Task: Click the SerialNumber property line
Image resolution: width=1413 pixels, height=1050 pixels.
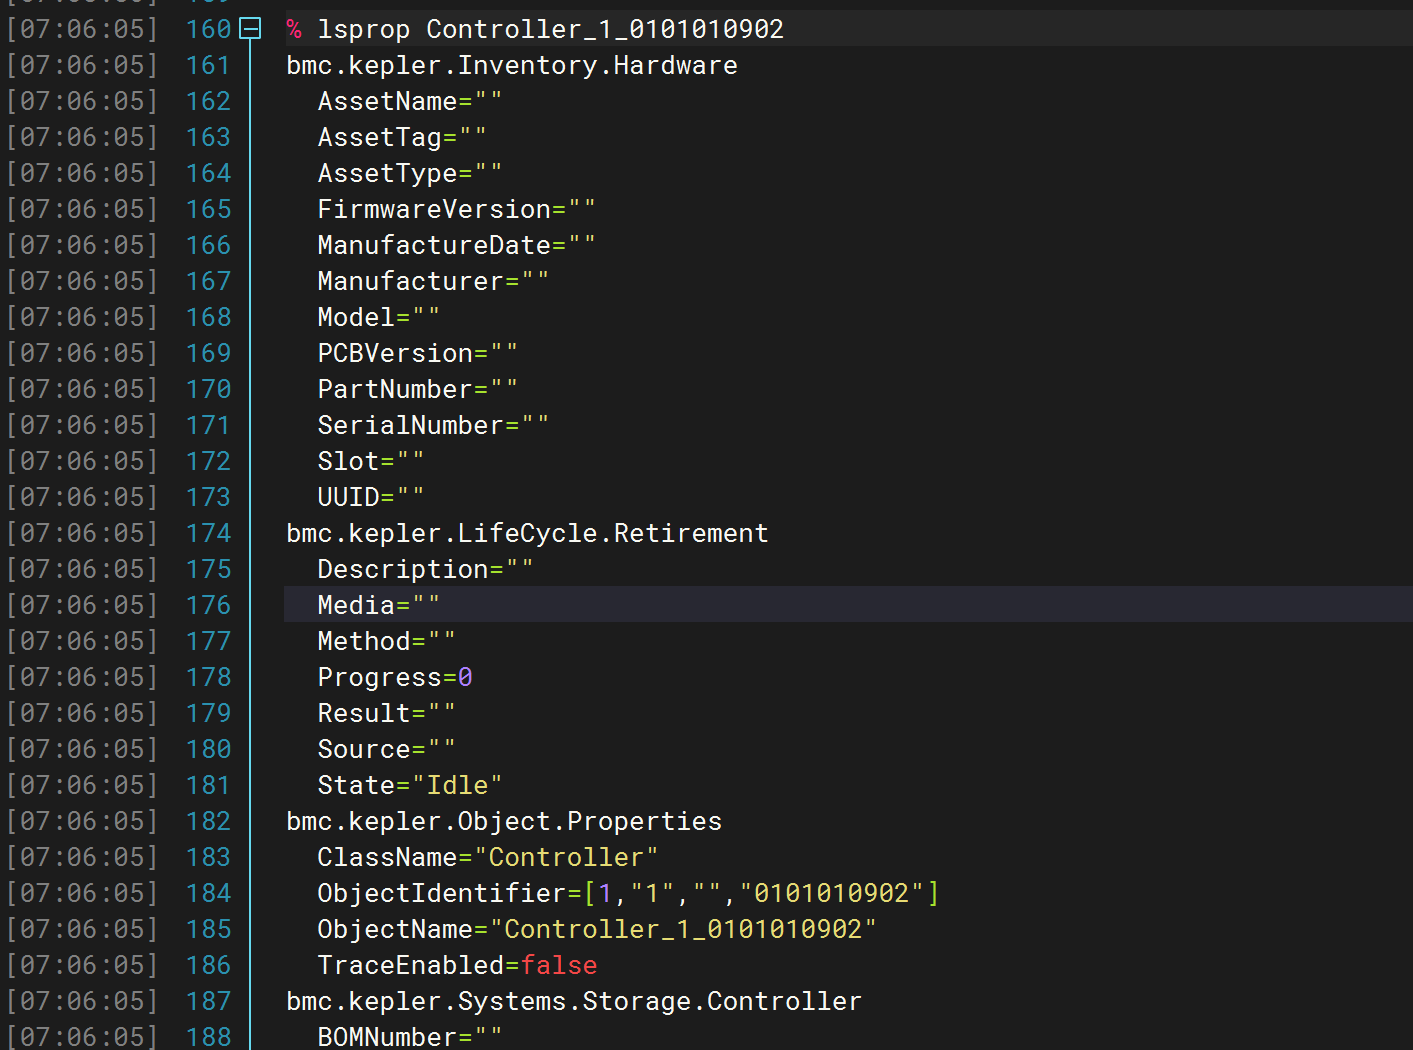Action: point(432,425)
